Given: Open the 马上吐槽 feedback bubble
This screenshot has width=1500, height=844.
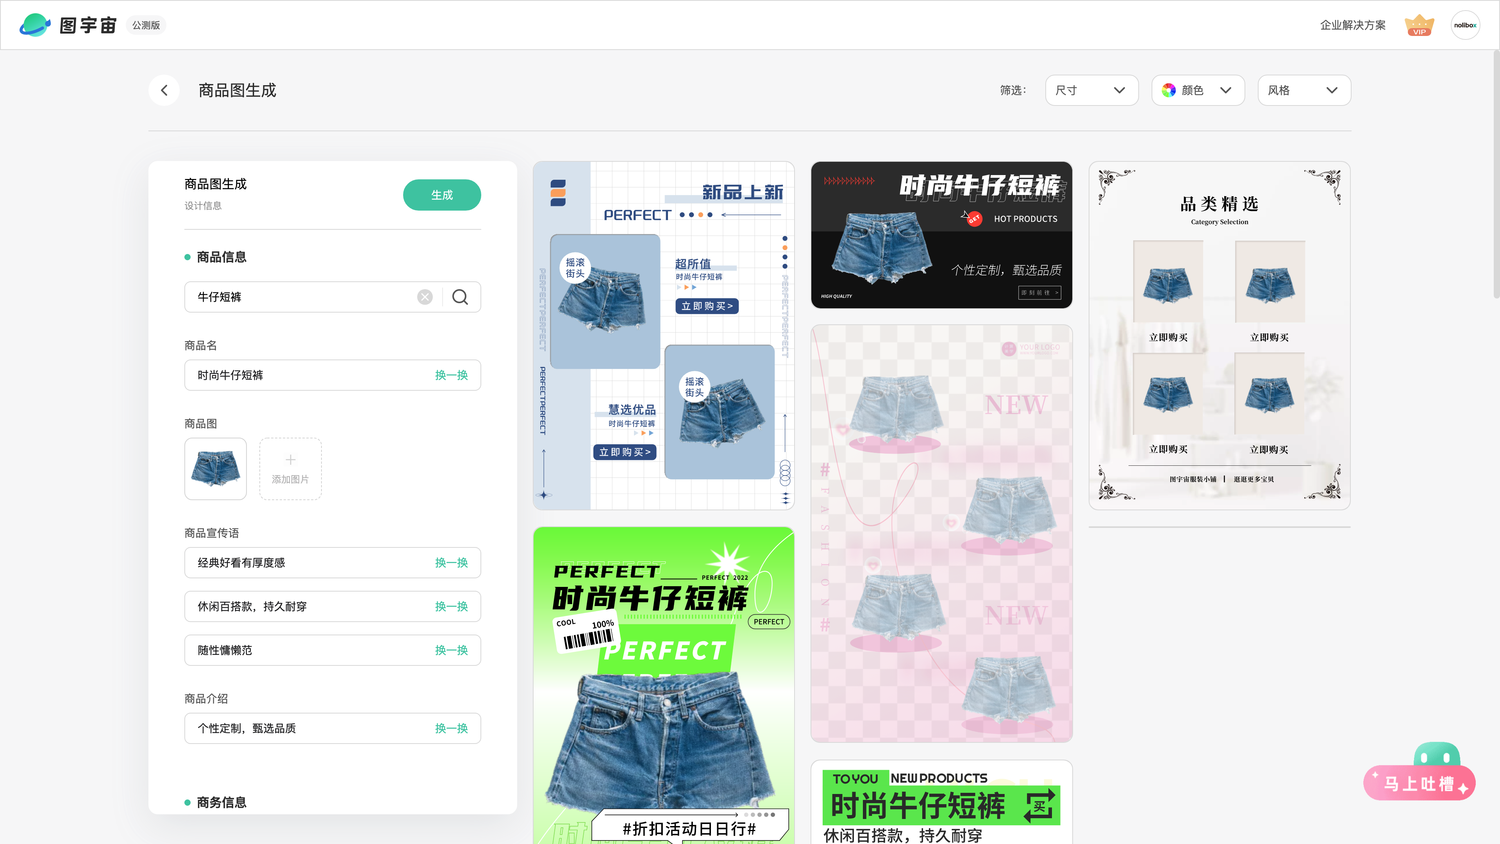Looking at the screenshot, I should pos(1420,772).
